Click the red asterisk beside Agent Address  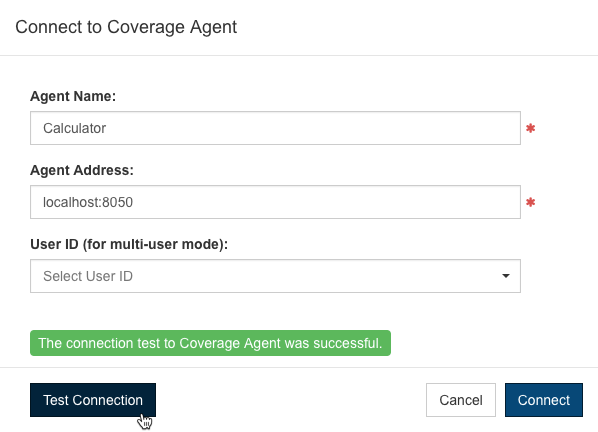tap(530, 202)
